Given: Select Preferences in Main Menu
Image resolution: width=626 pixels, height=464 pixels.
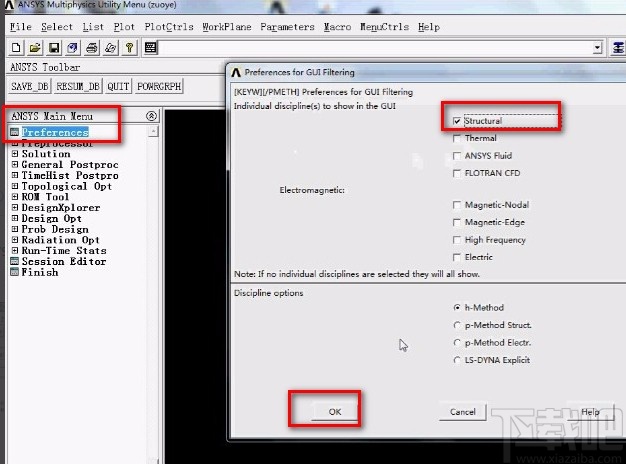Looking at the screenshot, I should coord(55,132).
